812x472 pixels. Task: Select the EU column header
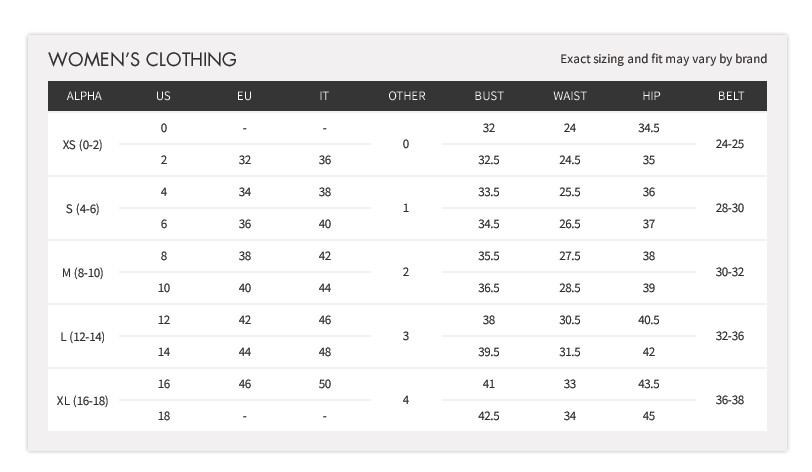click(244, 96)
